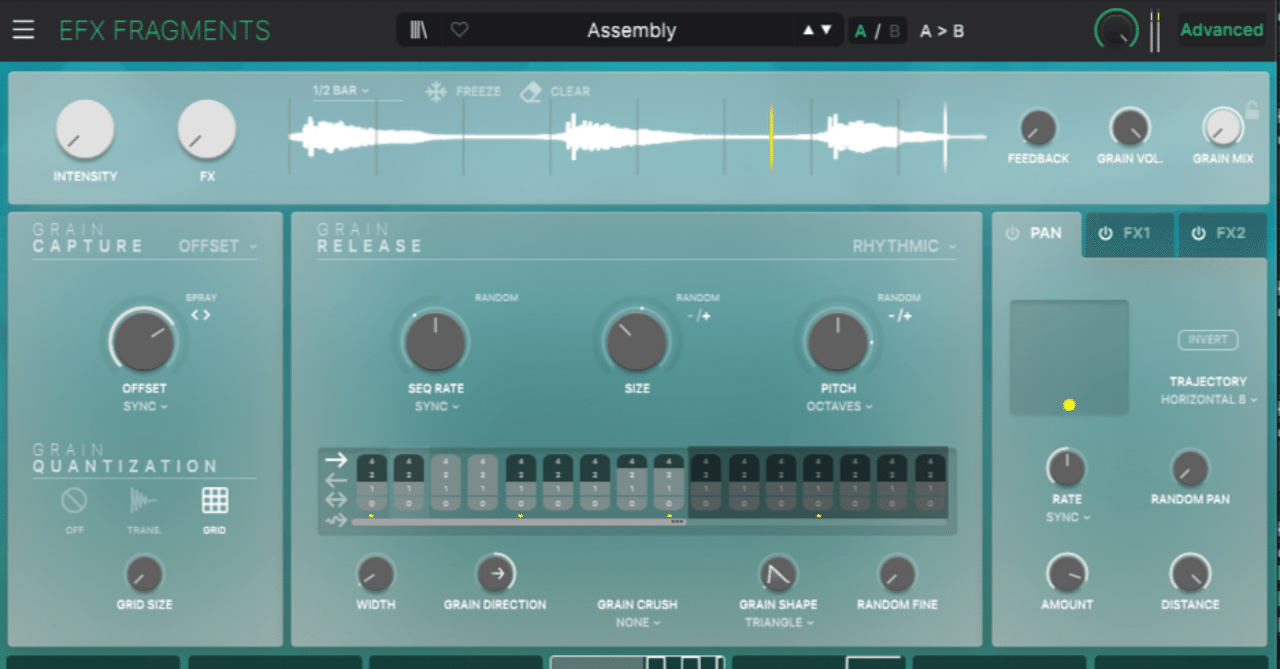Copy A to B with A > B
Image resolution: width=1280 pixels, height=669 pixels.
(x=942, y=31)
